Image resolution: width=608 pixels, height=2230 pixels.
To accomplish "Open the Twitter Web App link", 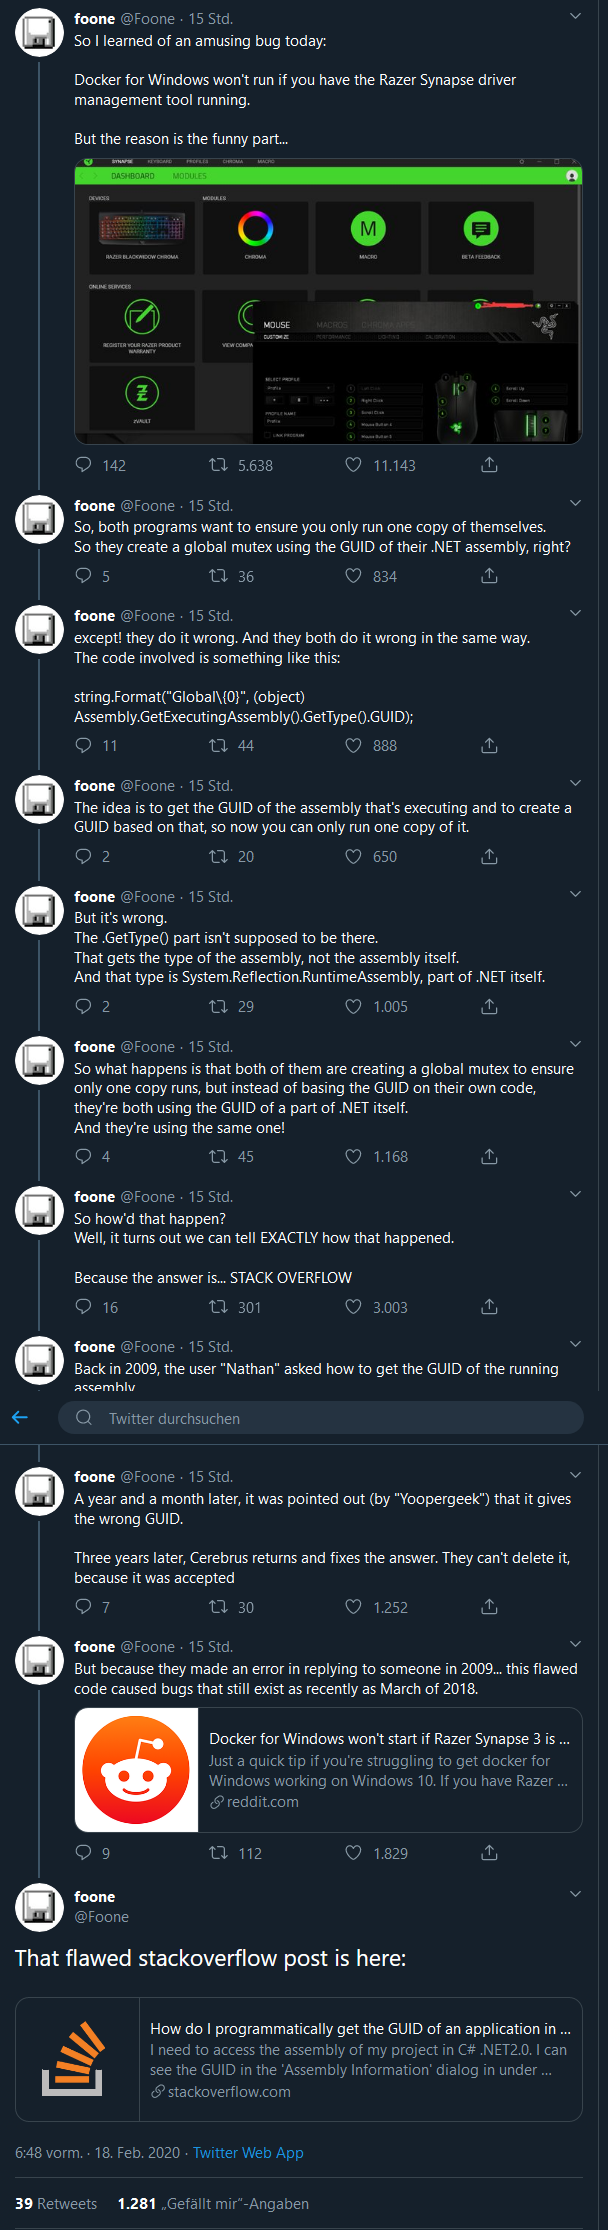I will [x=248, y=2153].
